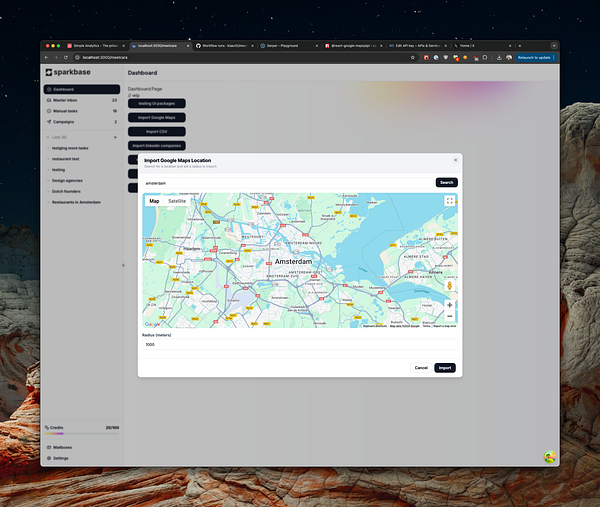600x507 pixels.
Task: Click the Google logo on the map
Action: pyautogui.click(x=152, y=324)
